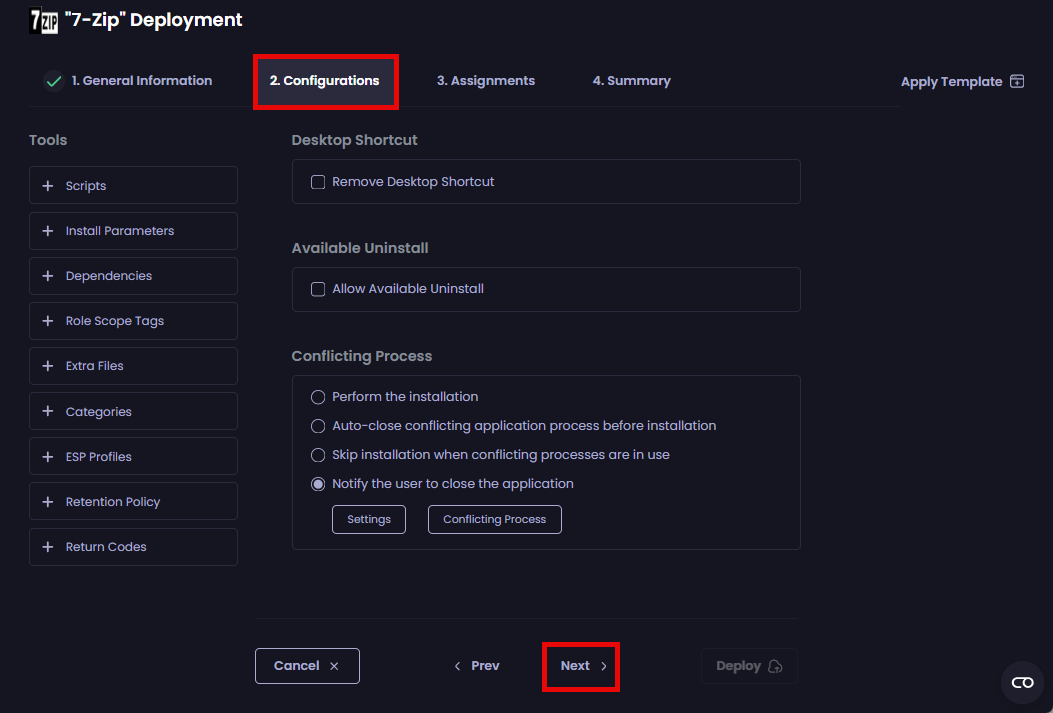Viewport: 1053px width, 713px height.
Task: Check Allow Available Uninstall
Action: tap(318, 289)
